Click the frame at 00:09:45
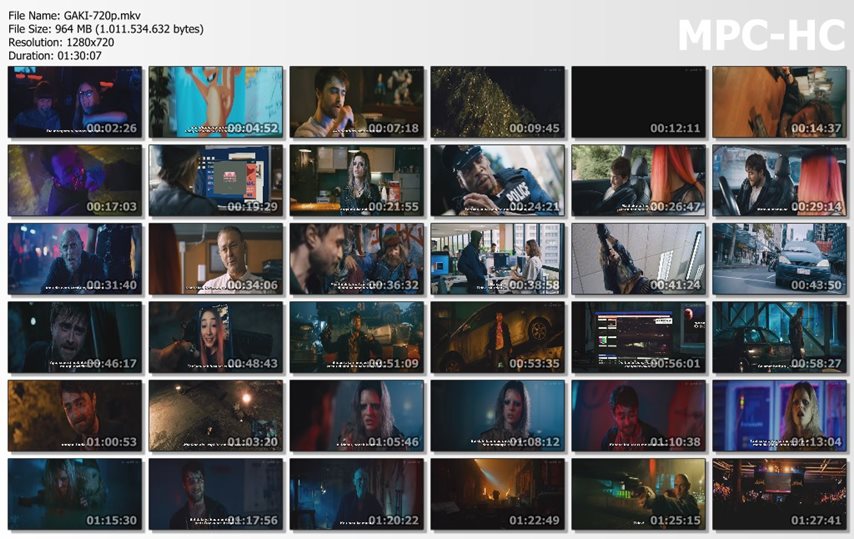 point(498,102)
